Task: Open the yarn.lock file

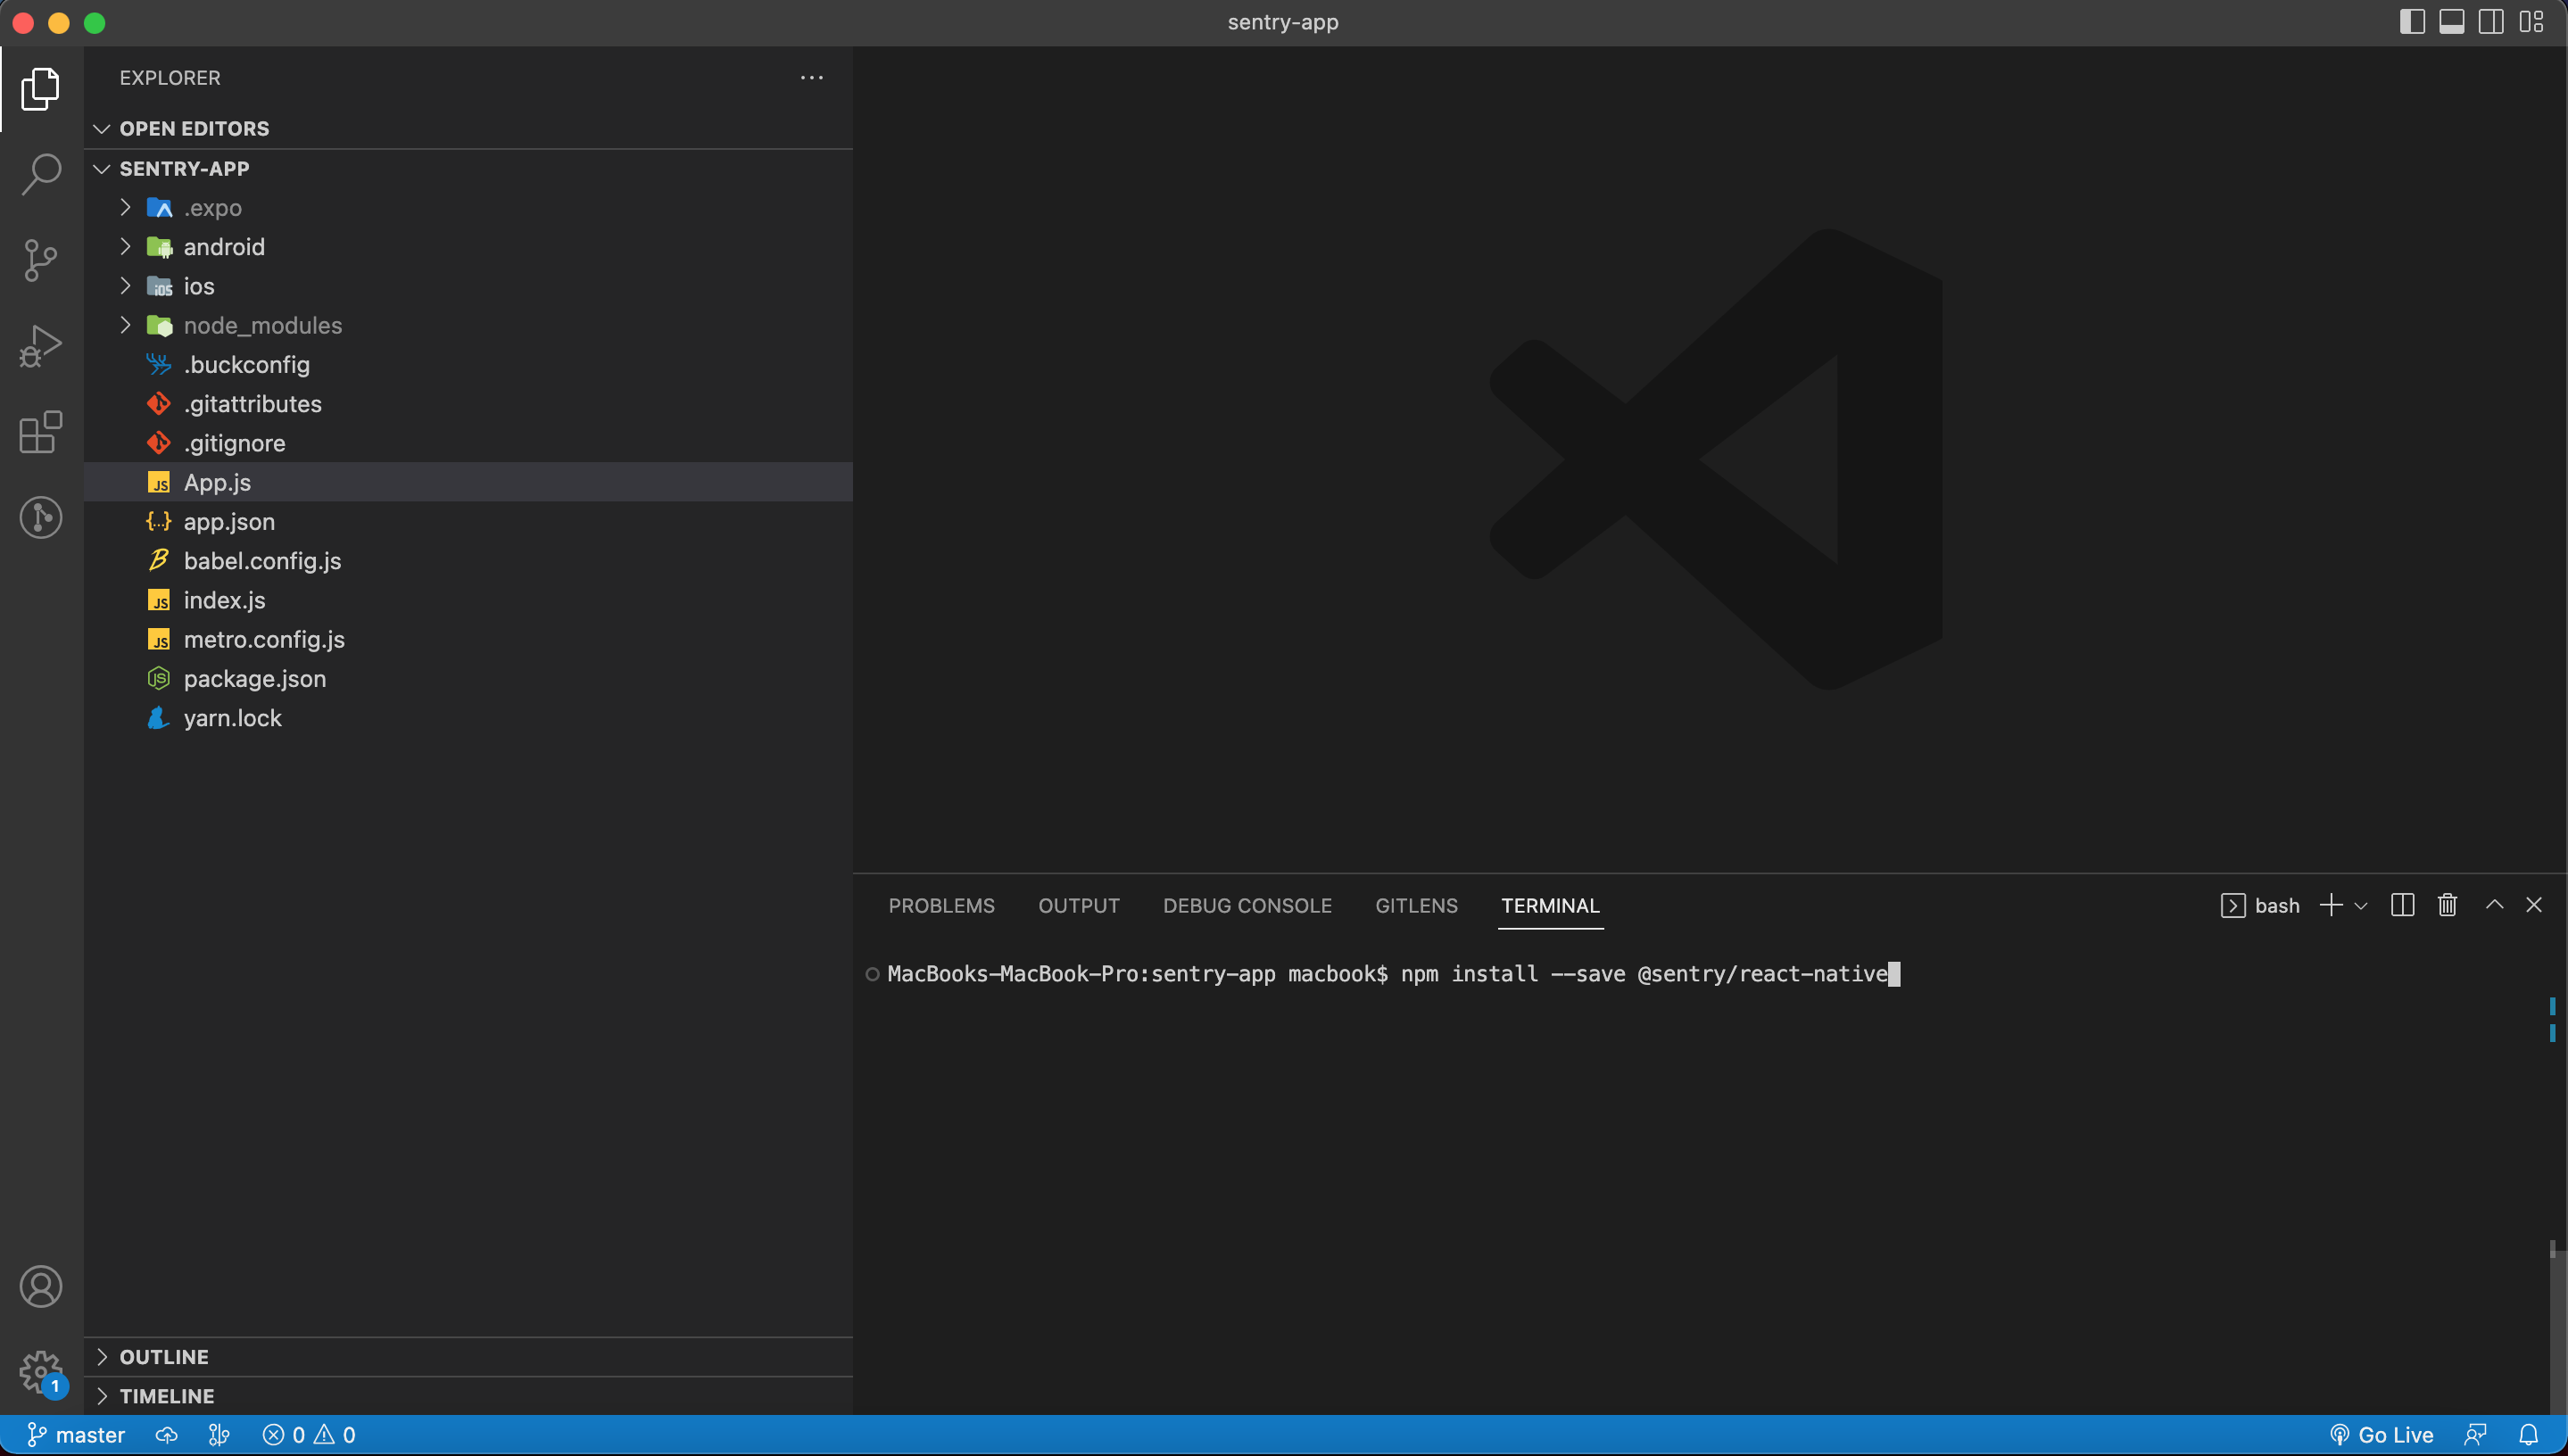Action: coord(468,718)
